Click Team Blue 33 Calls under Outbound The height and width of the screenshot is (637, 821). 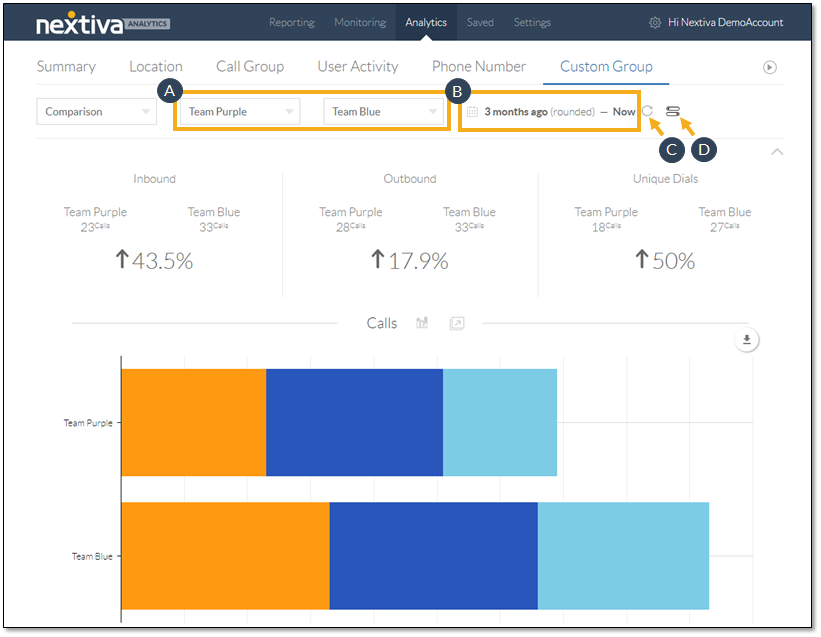pos(470,219)
